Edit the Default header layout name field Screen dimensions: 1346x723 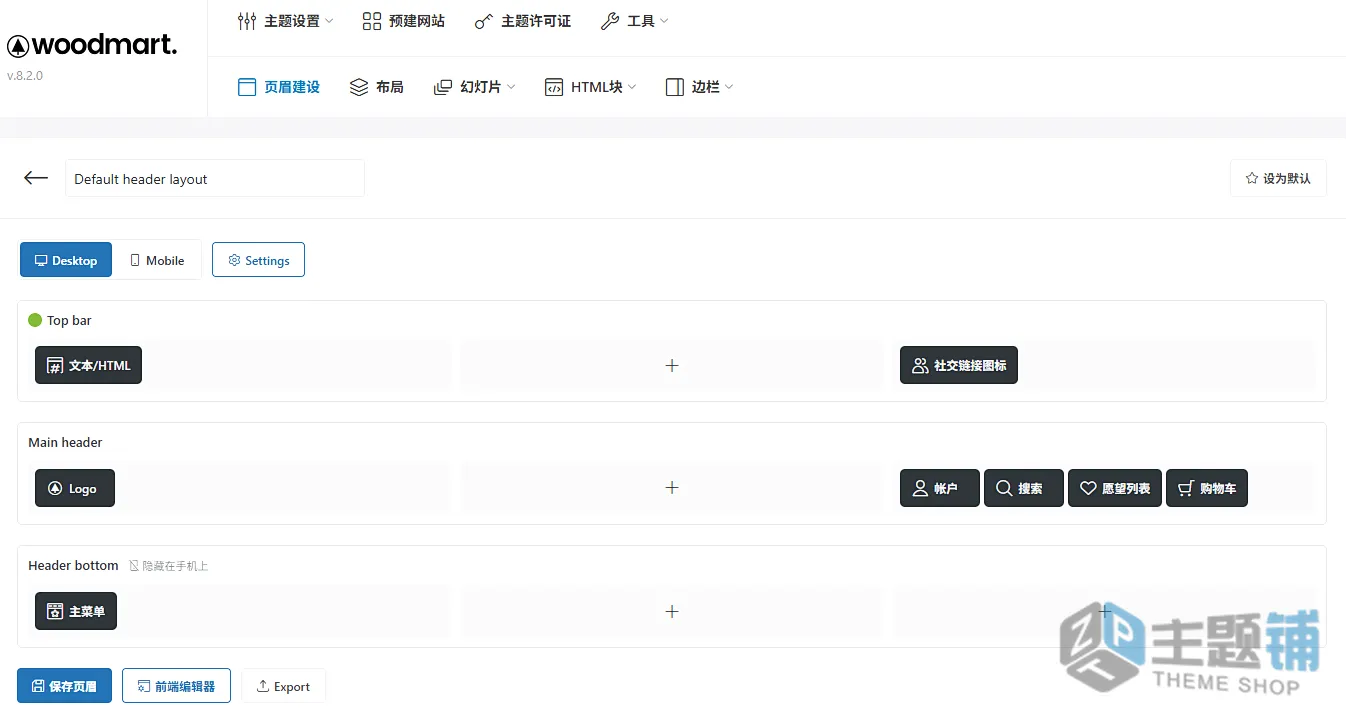pyautogui.click(x=215, y=178)
